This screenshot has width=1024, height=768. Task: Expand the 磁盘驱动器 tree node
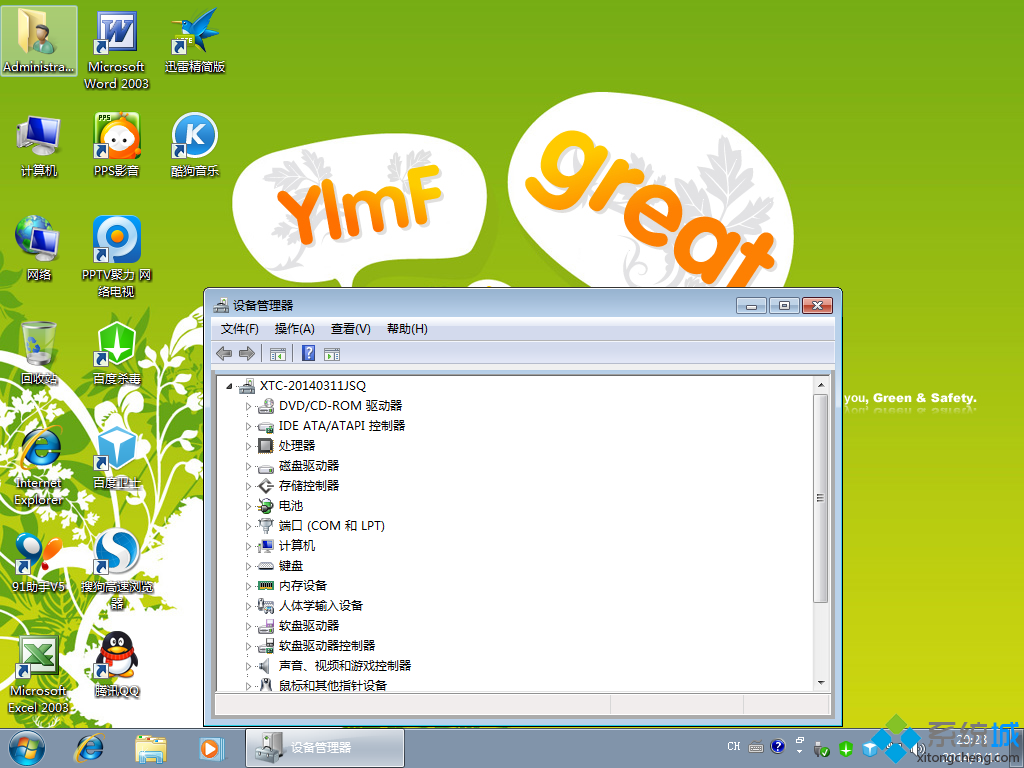250,466
